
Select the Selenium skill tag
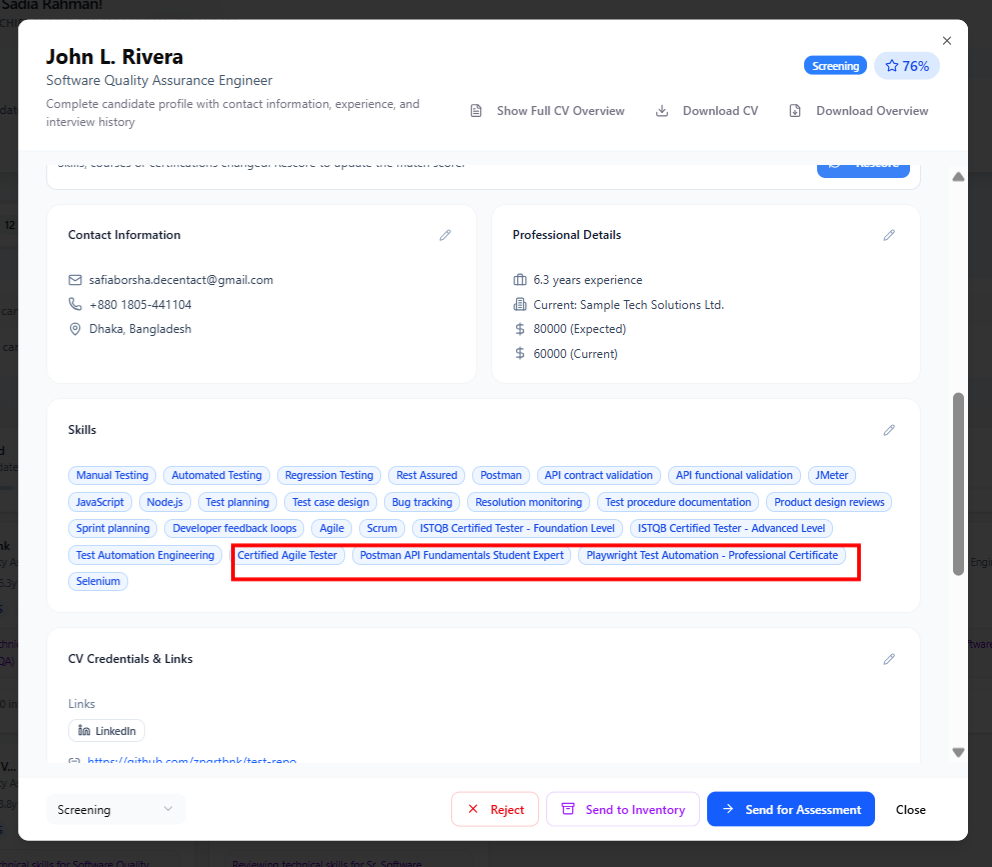(98, 582)
